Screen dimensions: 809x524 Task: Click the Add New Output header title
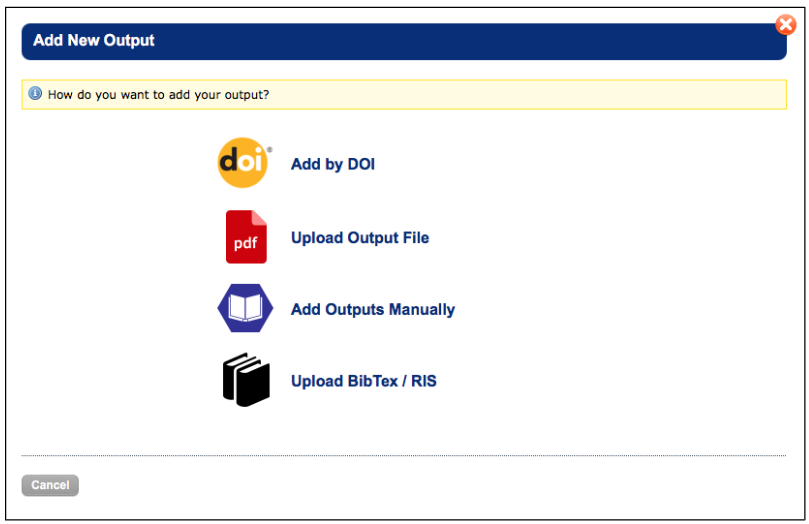click(94, 41)
